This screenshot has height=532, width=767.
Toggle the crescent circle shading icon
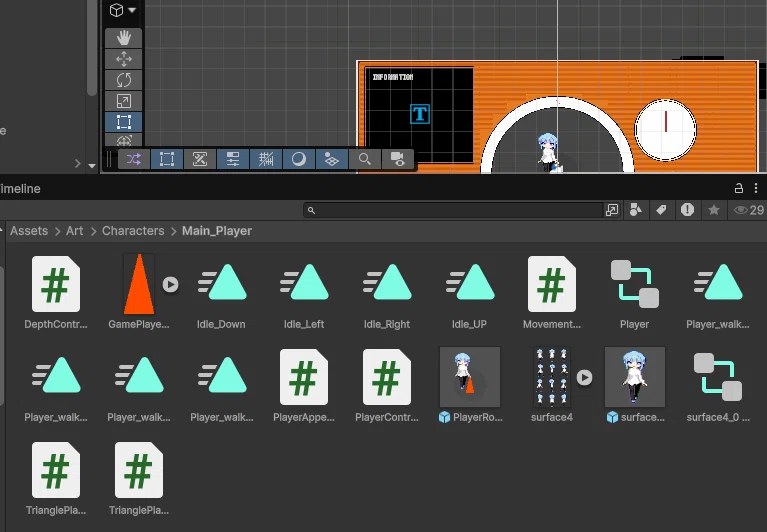click(299, 159)
